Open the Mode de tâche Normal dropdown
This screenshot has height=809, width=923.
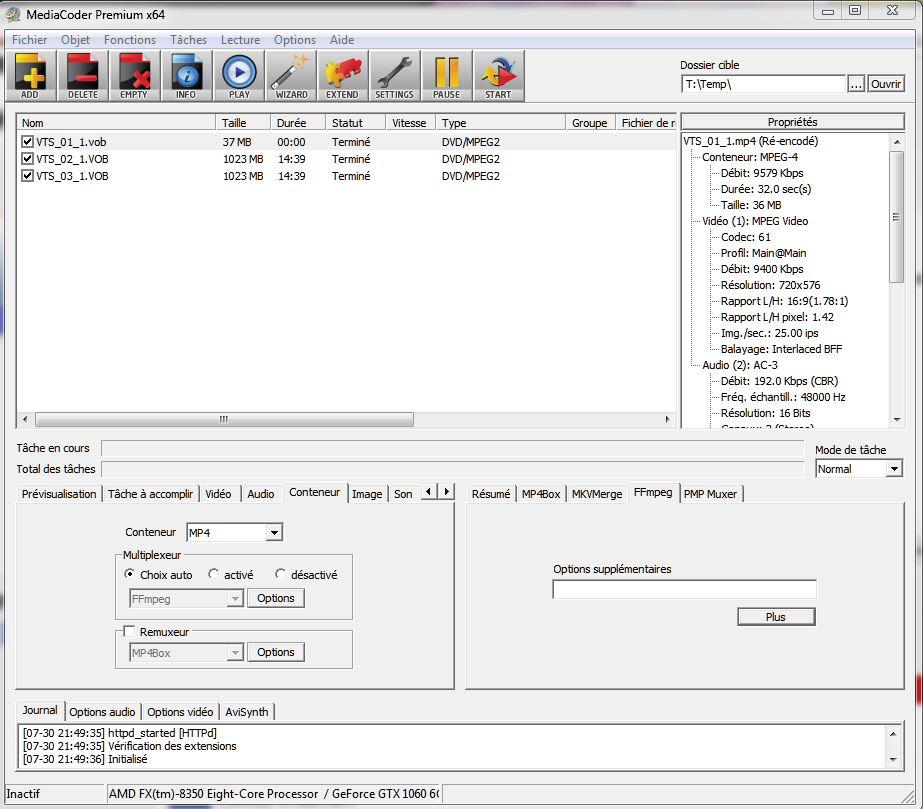894,469
